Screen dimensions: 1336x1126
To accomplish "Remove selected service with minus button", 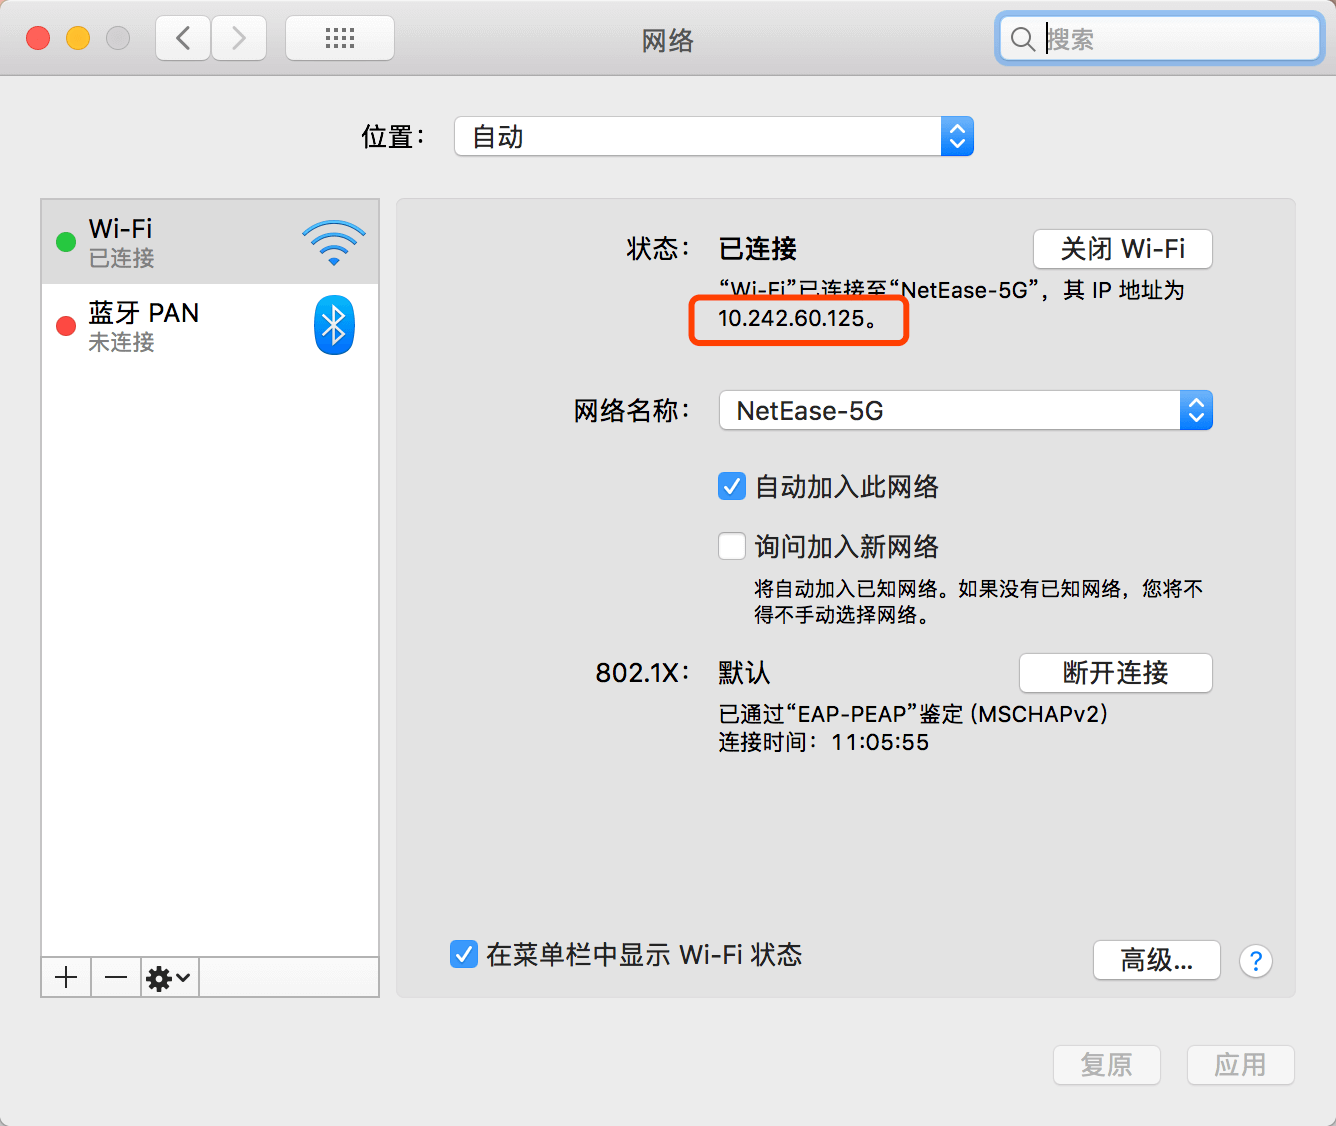I will click(116, 977).
